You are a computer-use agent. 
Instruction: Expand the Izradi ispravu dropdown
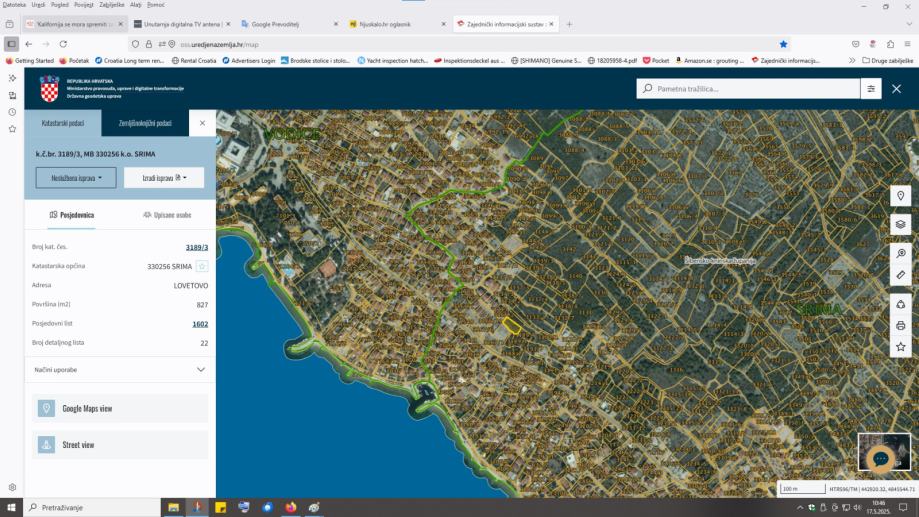click(x=164, y=178)
